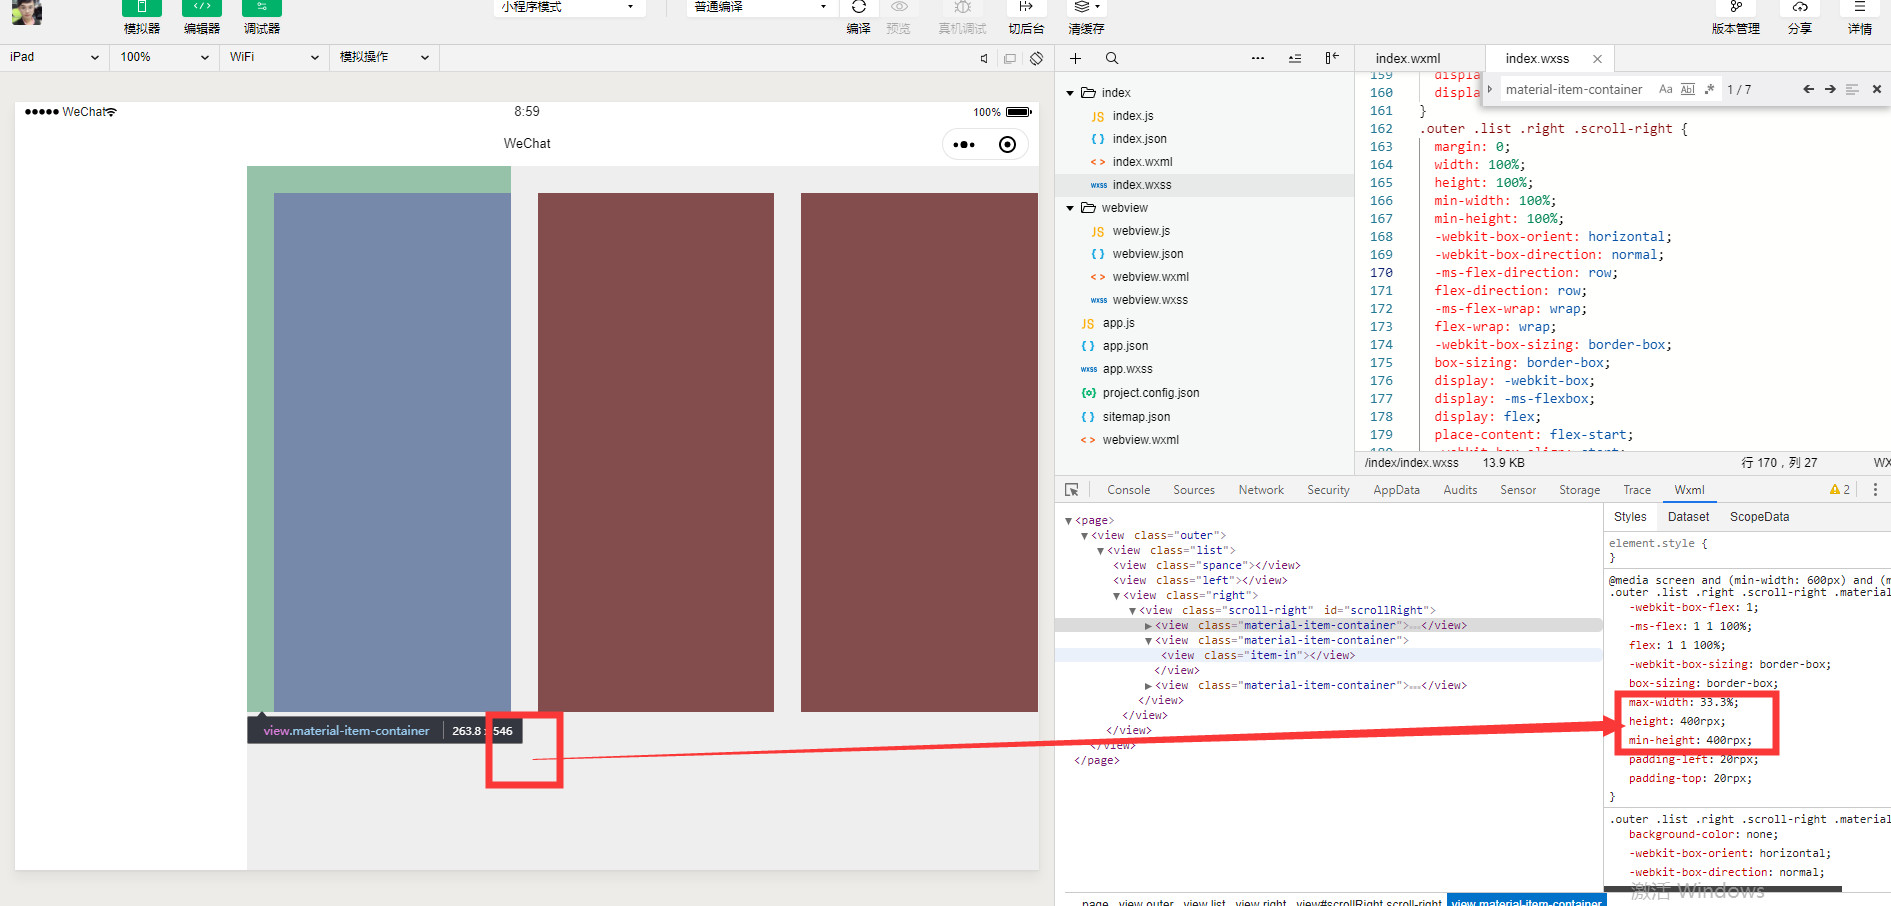Collapse the webview folder
Viewport: 1891px width, 906px height.
click(x=1070, y=208)
